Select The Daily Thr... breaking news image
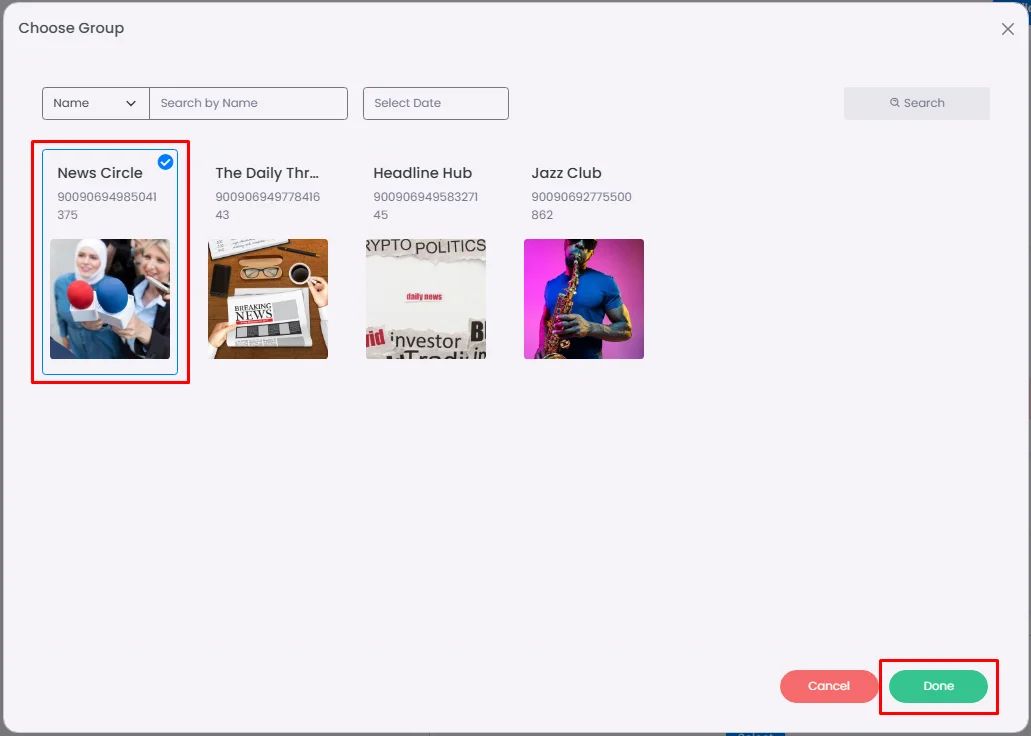The image size is (1031, 736). (x=268, y=299)
